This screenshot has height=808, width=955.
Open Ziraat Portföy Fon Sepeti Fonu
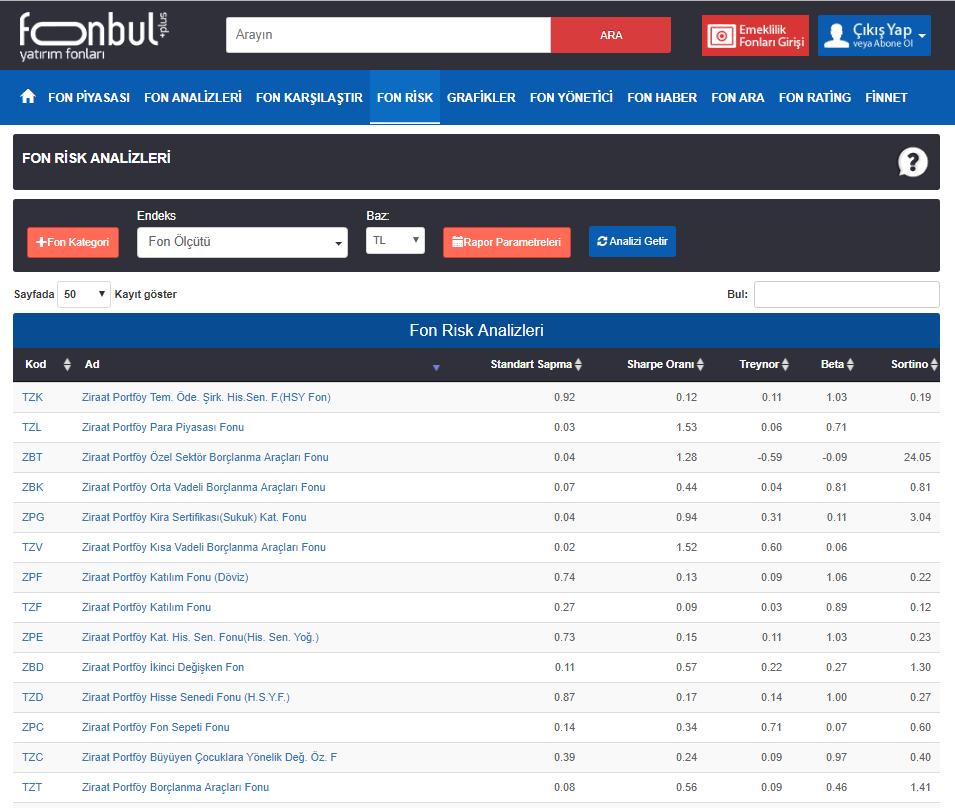tap(156, 727)
